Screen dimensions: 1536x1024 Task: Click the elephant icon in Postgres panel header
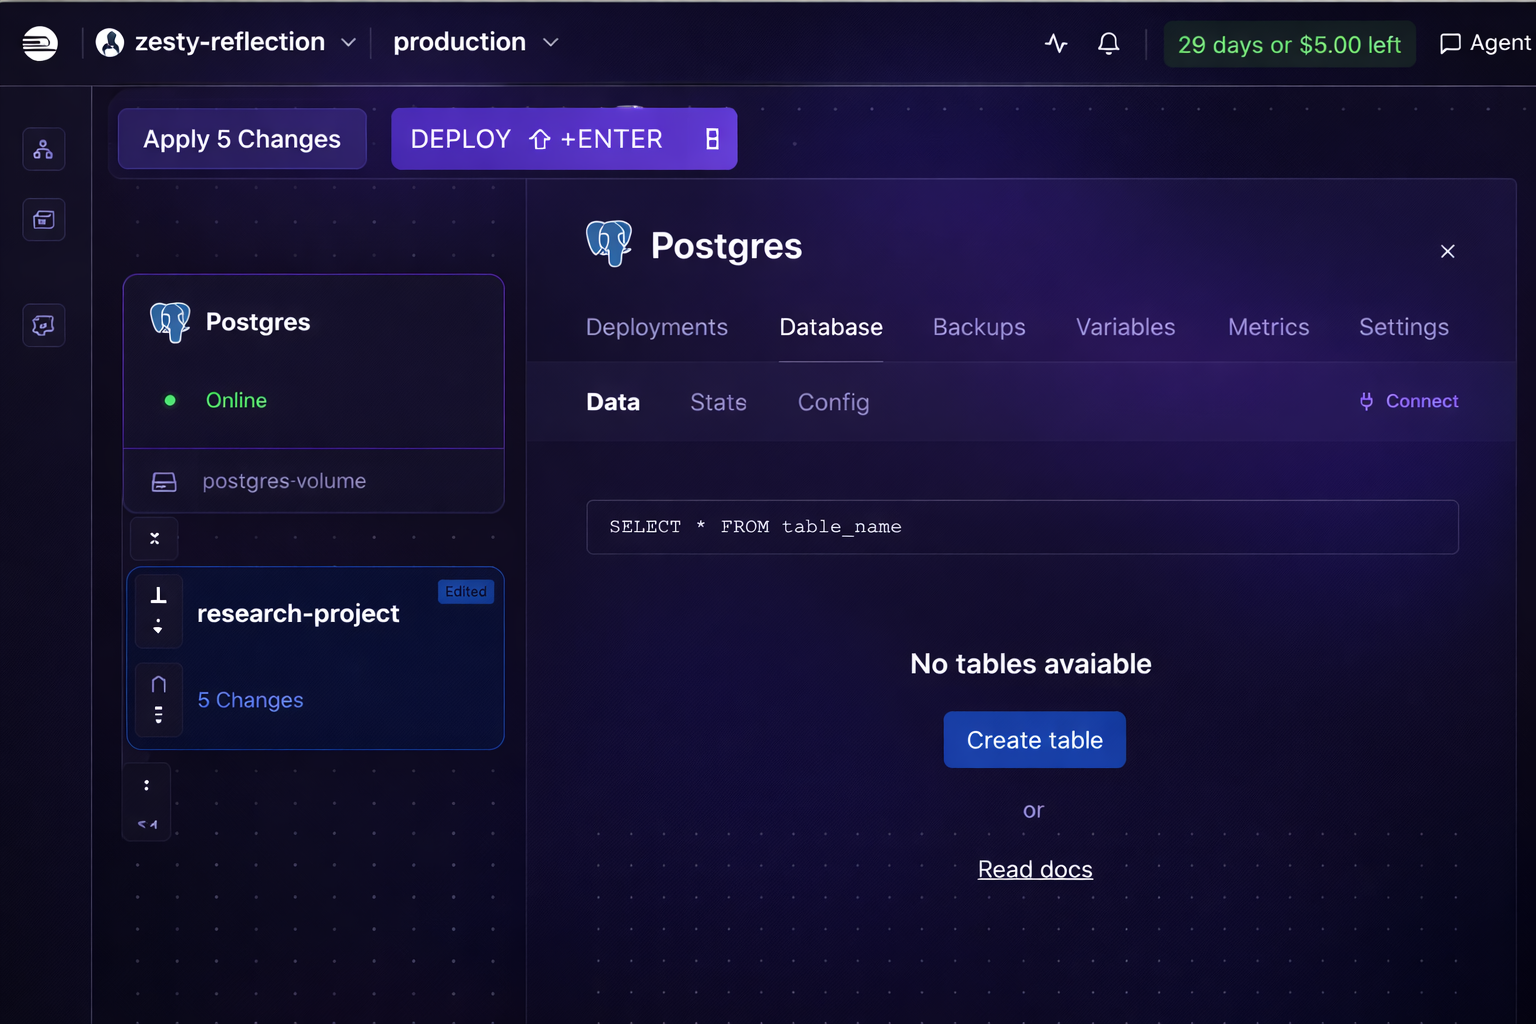(x=609, y=243)
